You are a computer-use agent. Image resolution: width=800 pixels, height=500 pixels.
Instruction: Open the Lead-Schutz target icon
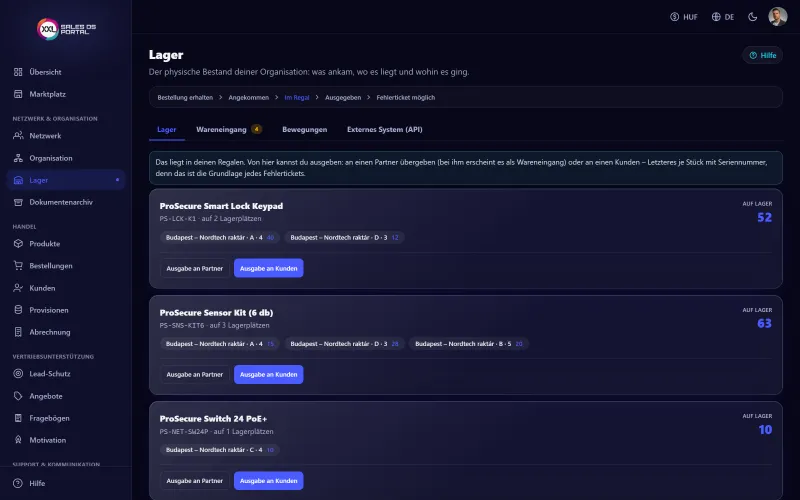18,373
